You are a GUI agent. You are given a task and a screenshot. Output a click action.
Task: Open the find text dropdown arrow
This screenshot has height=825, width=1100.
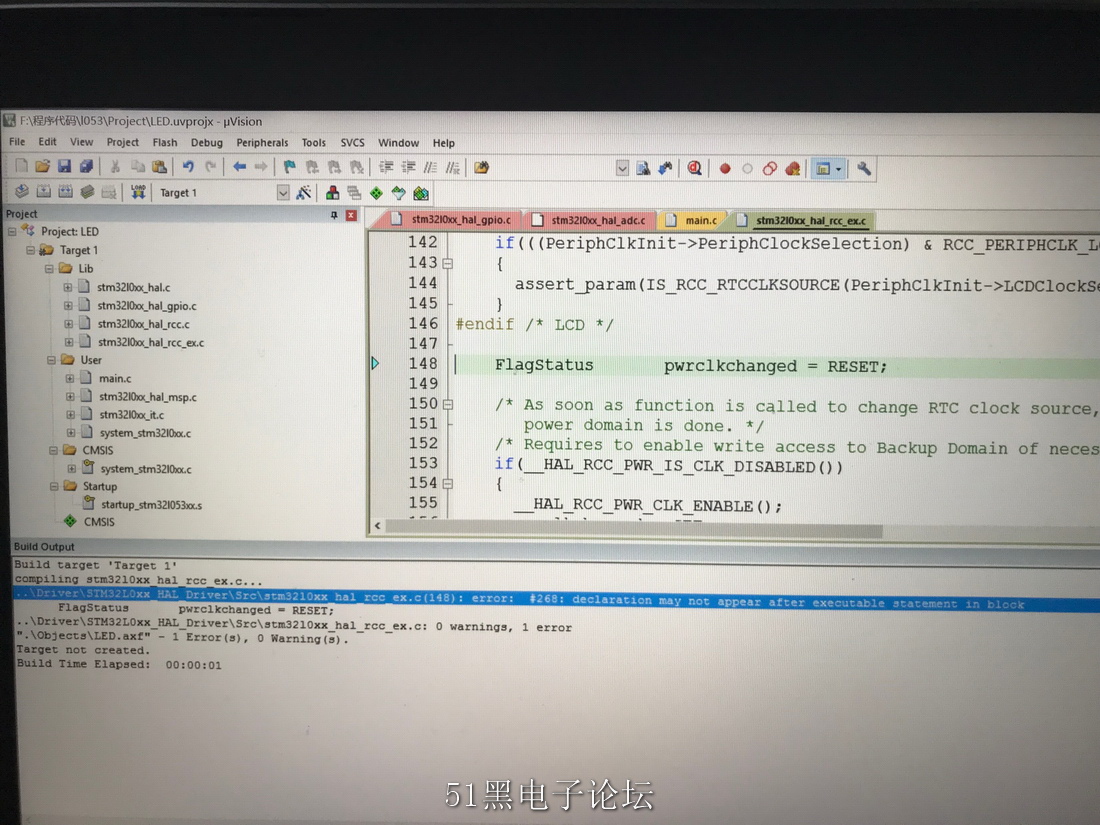(x=622, y=168)
